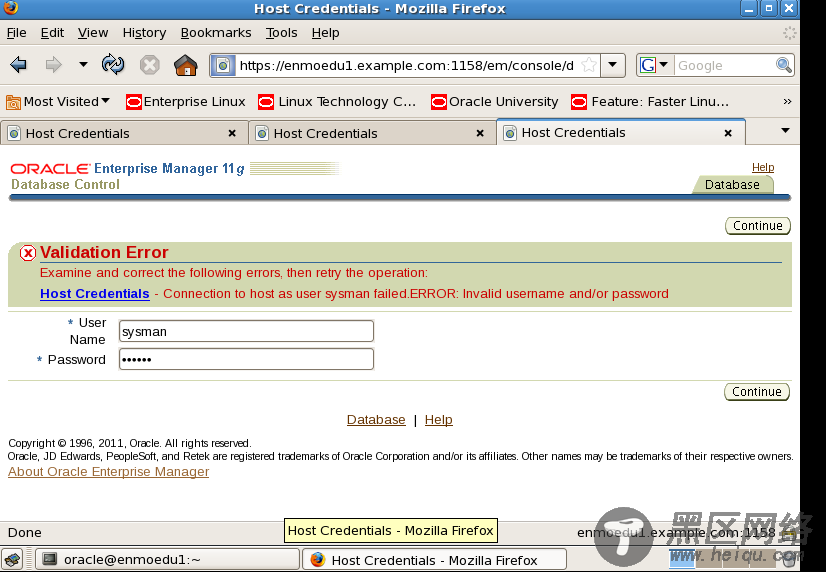Minimize the Firefox window

pyautogui.click(x=749, y=9)
